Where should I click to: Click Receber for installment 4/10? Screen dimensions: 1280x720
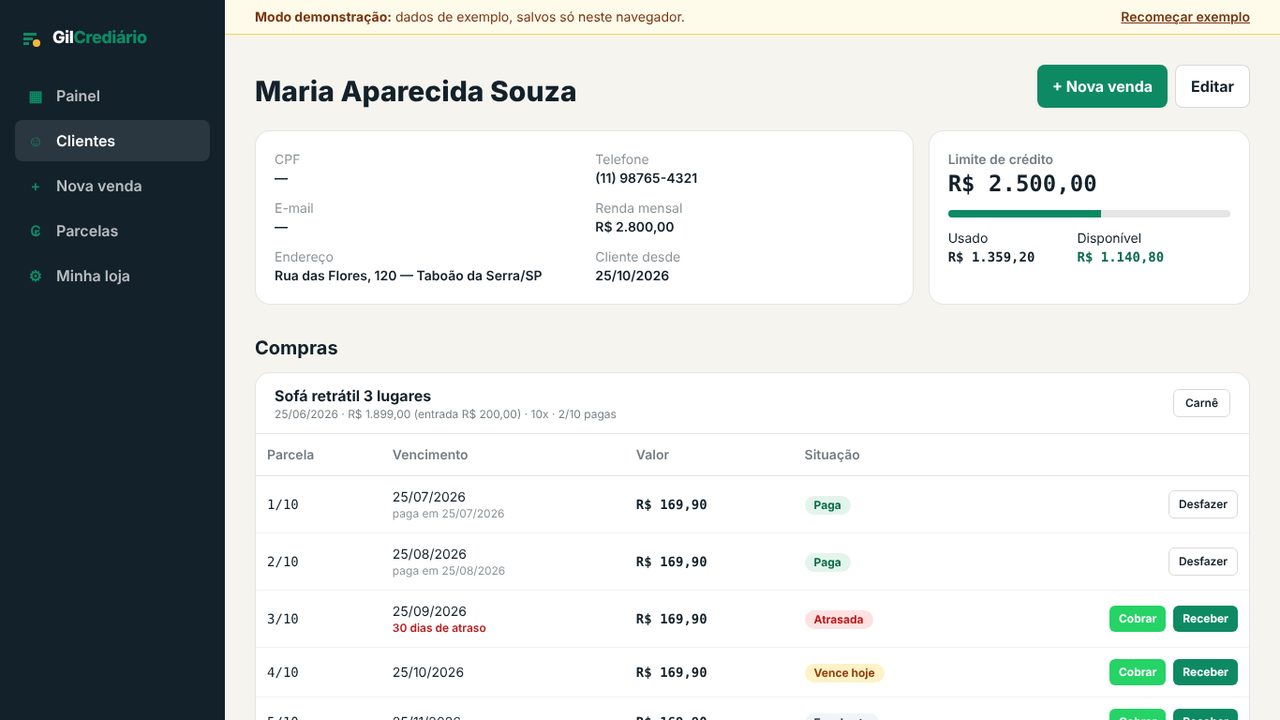tap(1205, 673)
